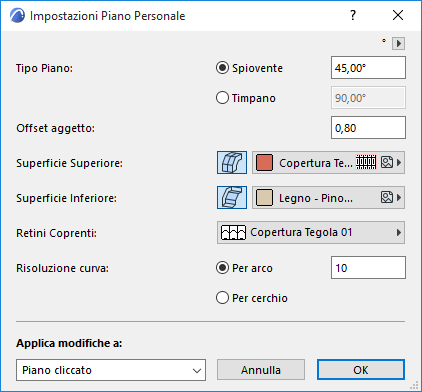Screen dimensions: 422x392
Task: Click the ArchiCAD logo in title bar
Action: (17, 15)
